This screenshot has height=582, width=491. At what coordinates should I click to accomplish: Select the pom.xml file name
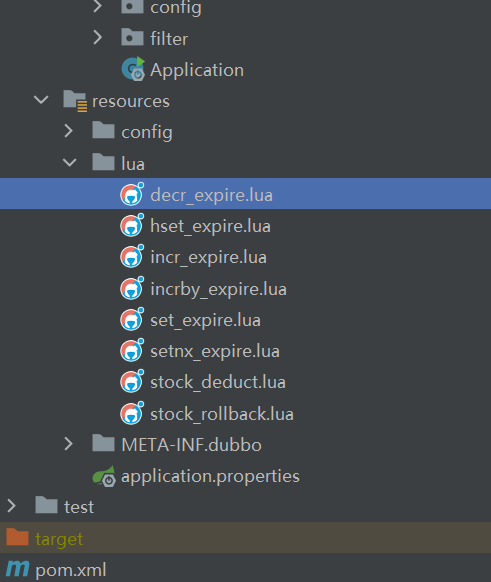click(x=71, y=570)
